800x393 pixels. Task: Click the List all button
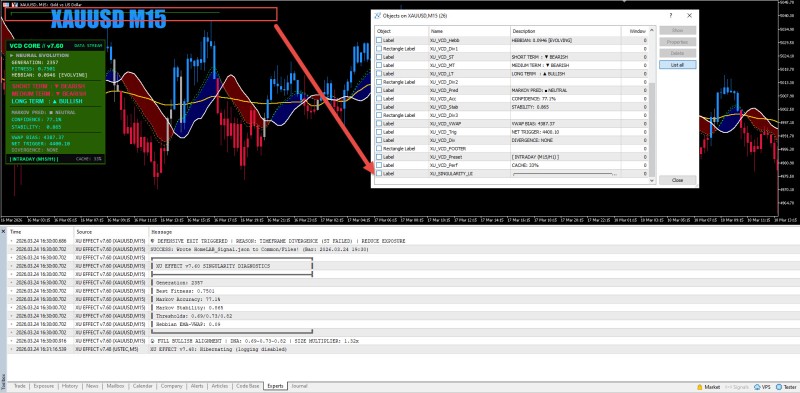(x=678, y=65)
